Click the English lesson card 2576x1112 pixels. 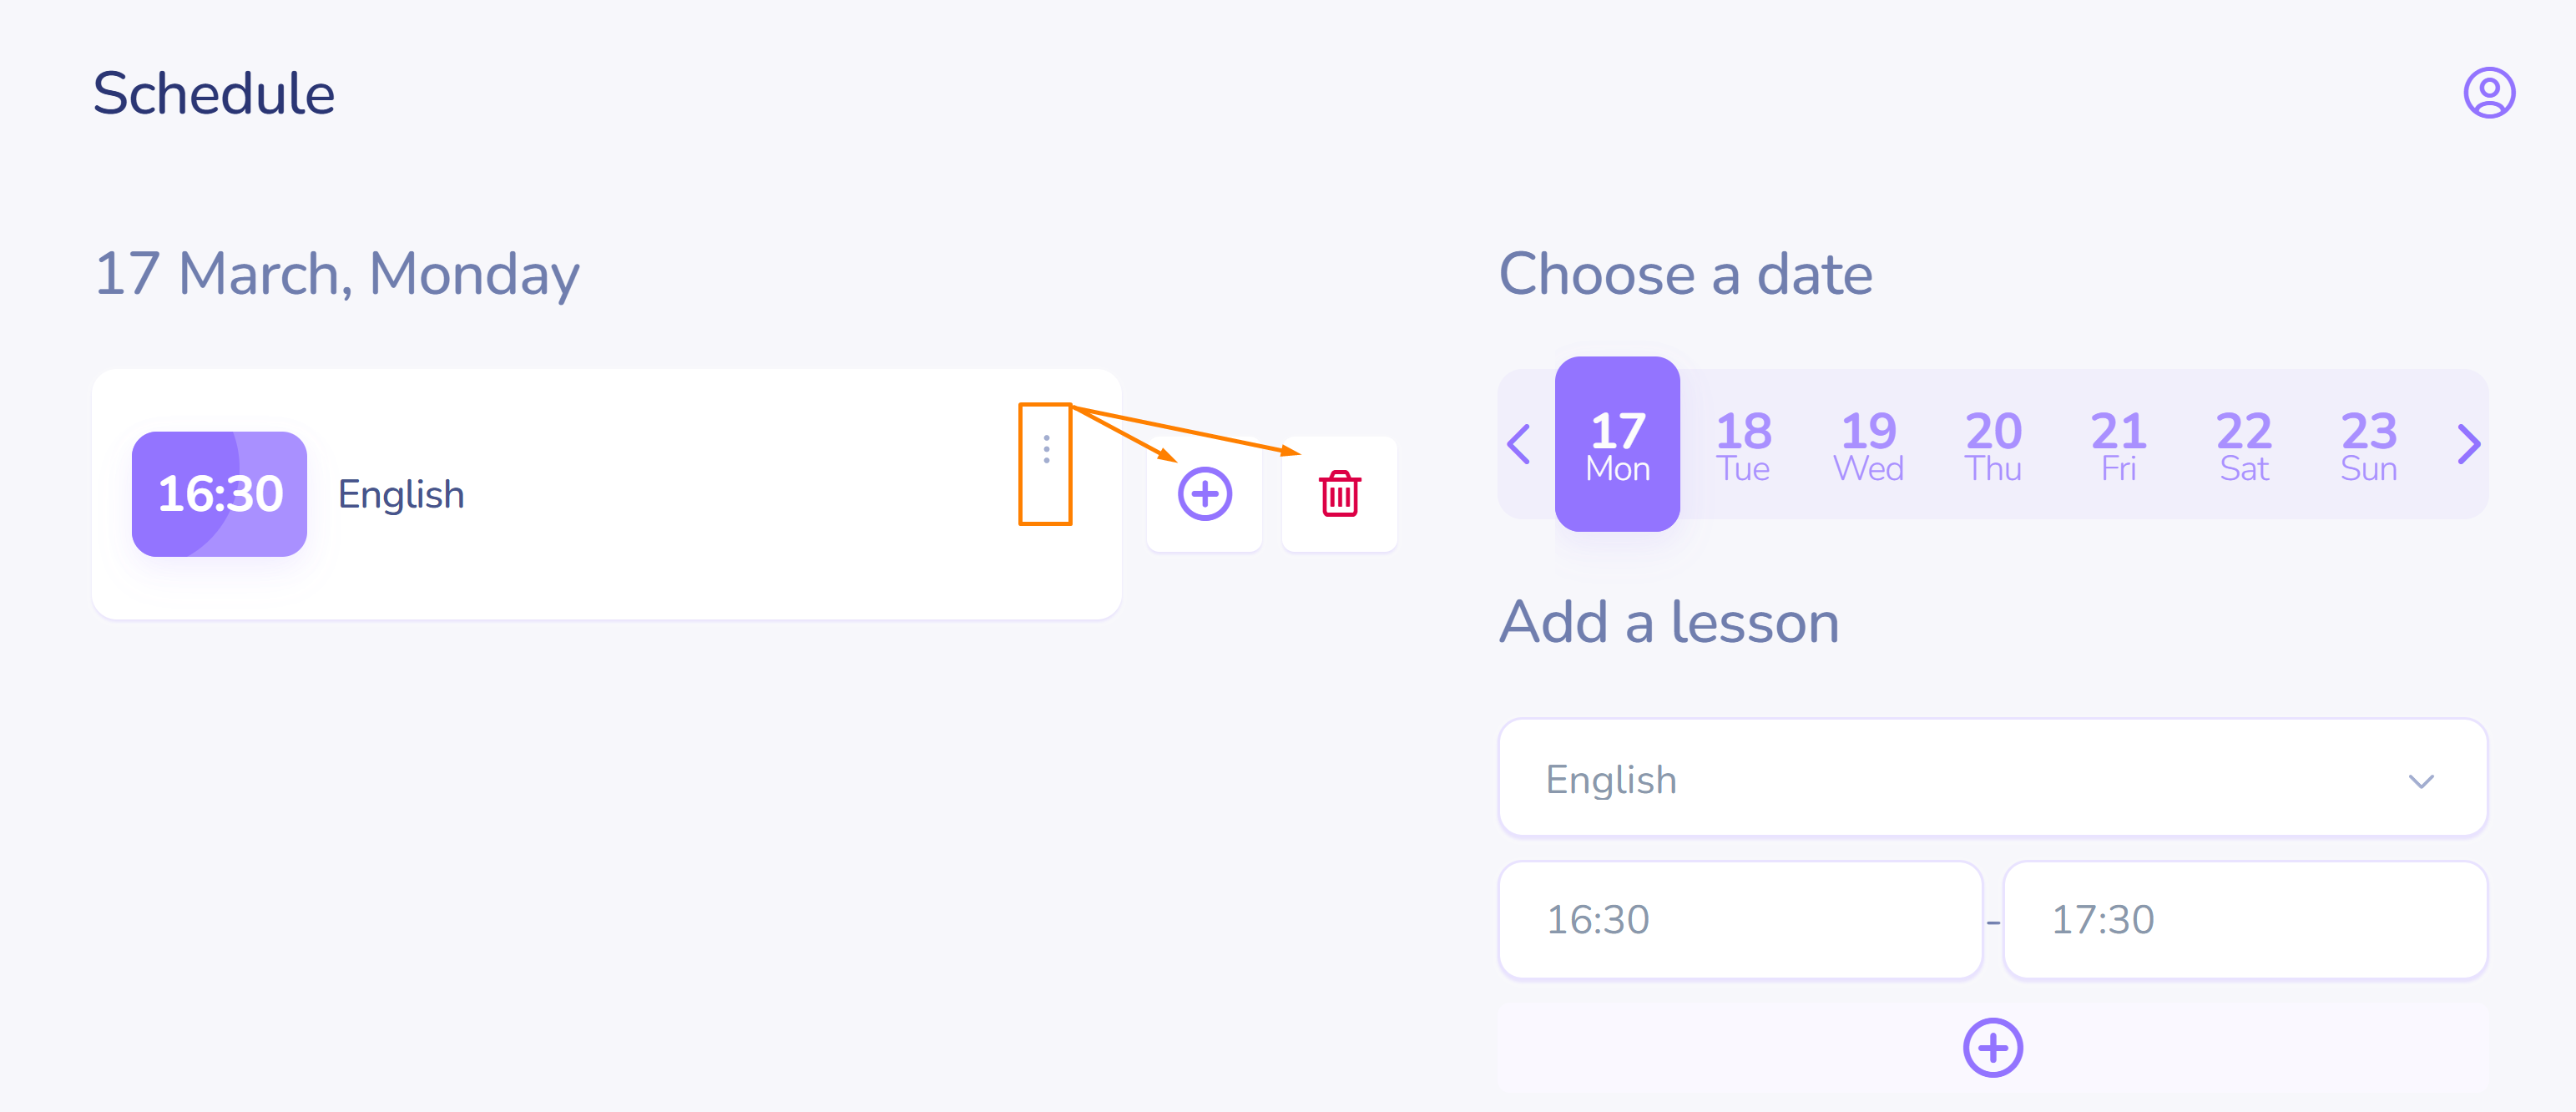(x=650, y=494)
